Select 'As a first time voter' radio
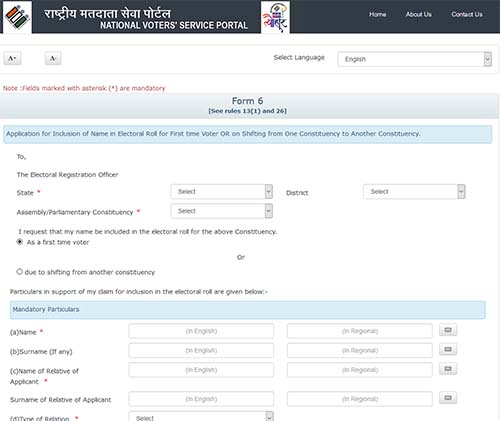Viewport: 500px width, 421px height. (x=20, y=242)
